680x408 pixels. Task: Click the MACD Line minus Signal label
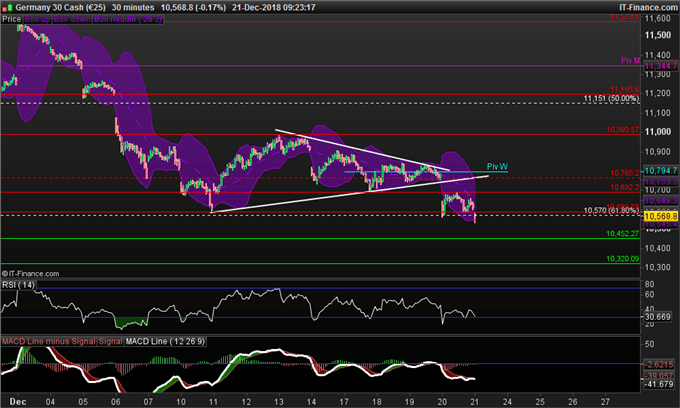(49, 341)
